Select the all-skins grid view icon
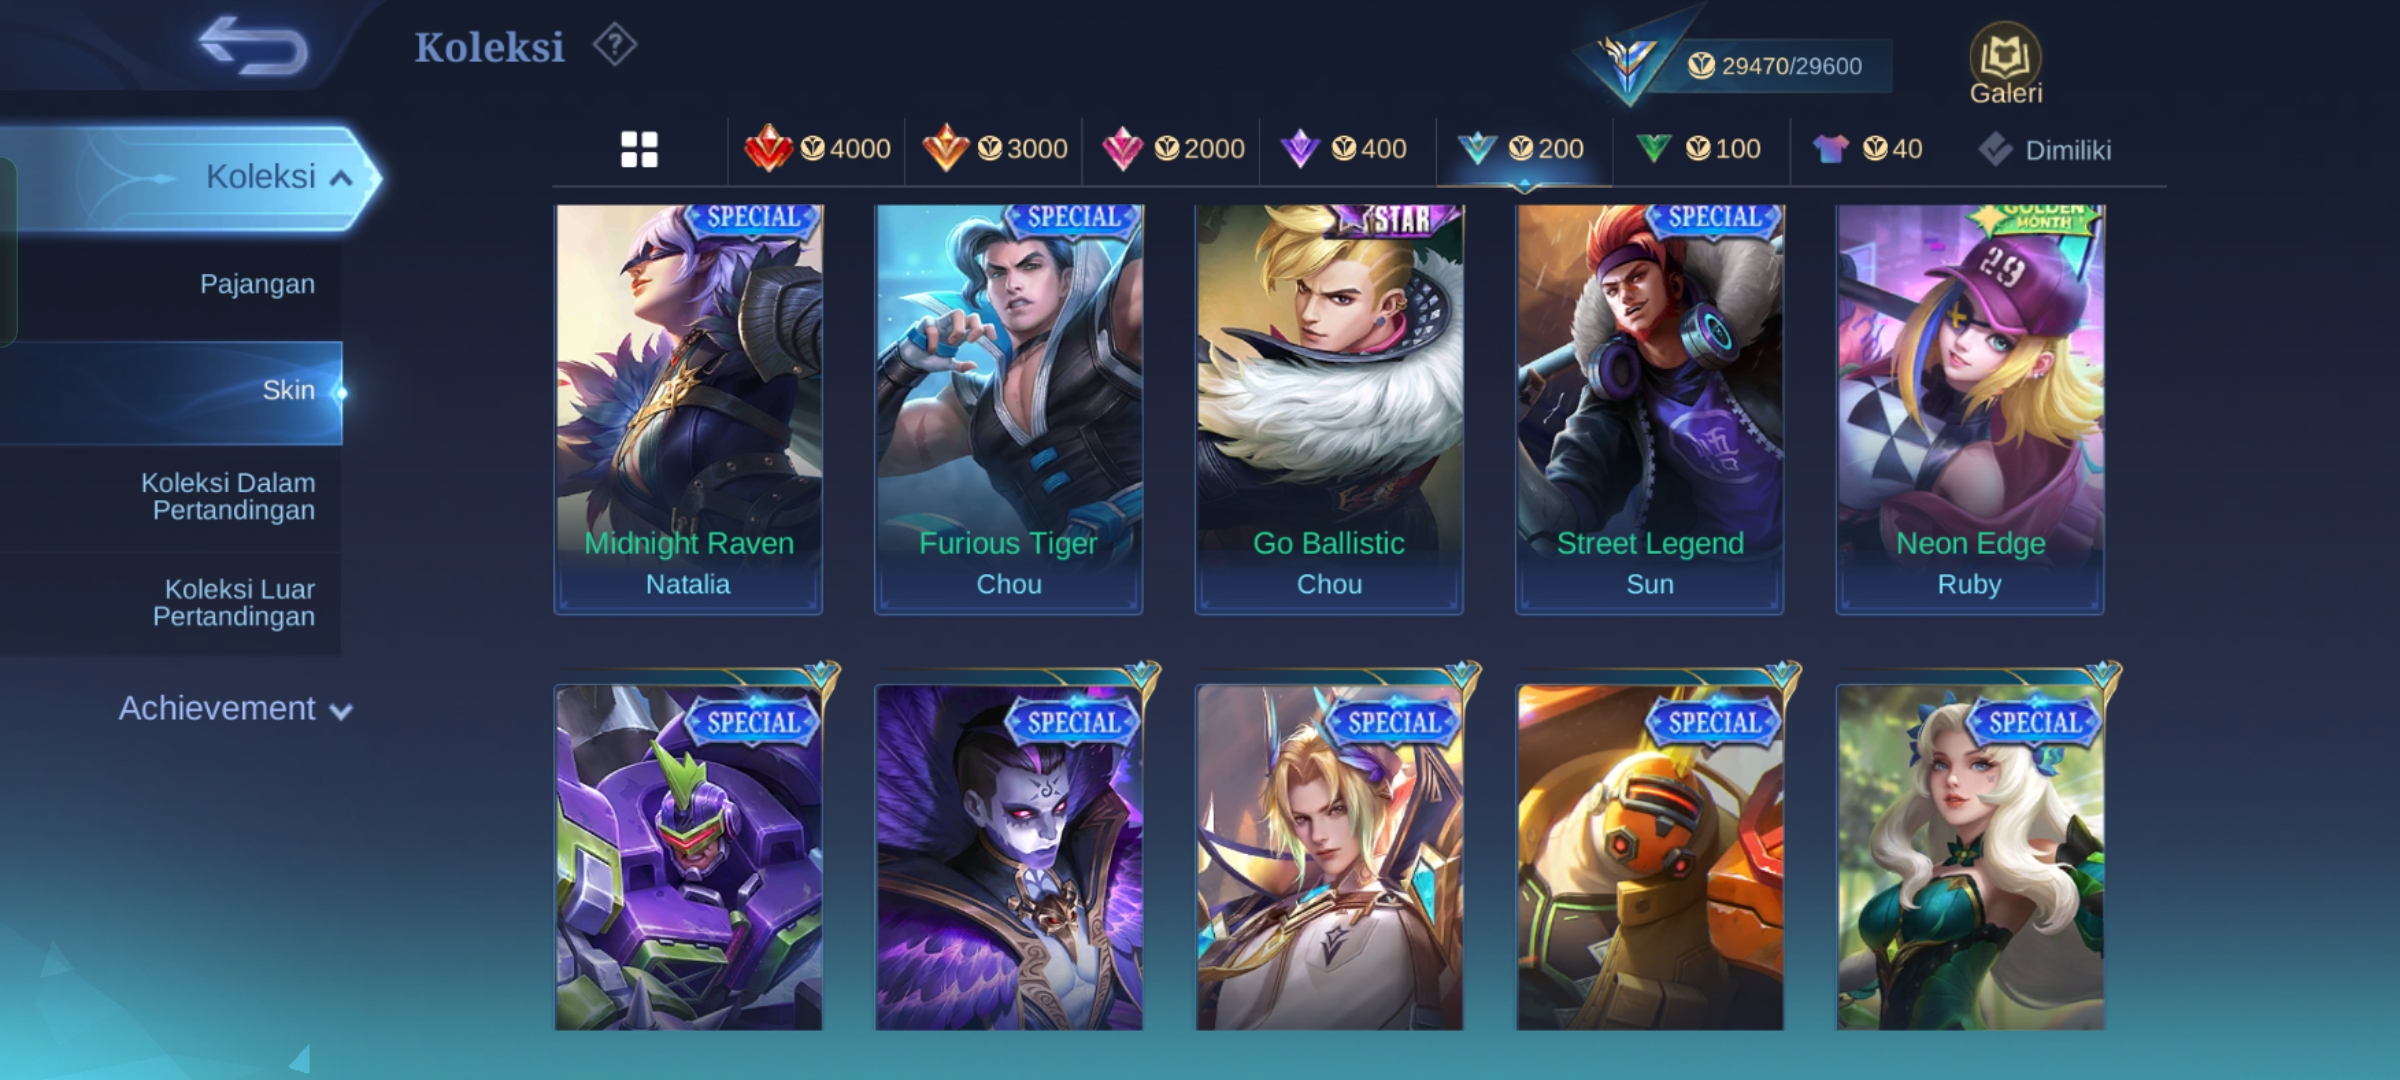The width and height of the screenshot is (2400, 1080). click(x=639, y=150)
